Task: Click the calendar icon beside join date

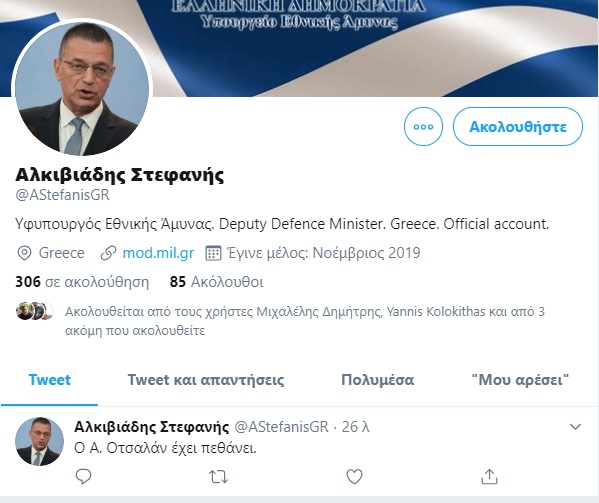Action: pos(213,253)
